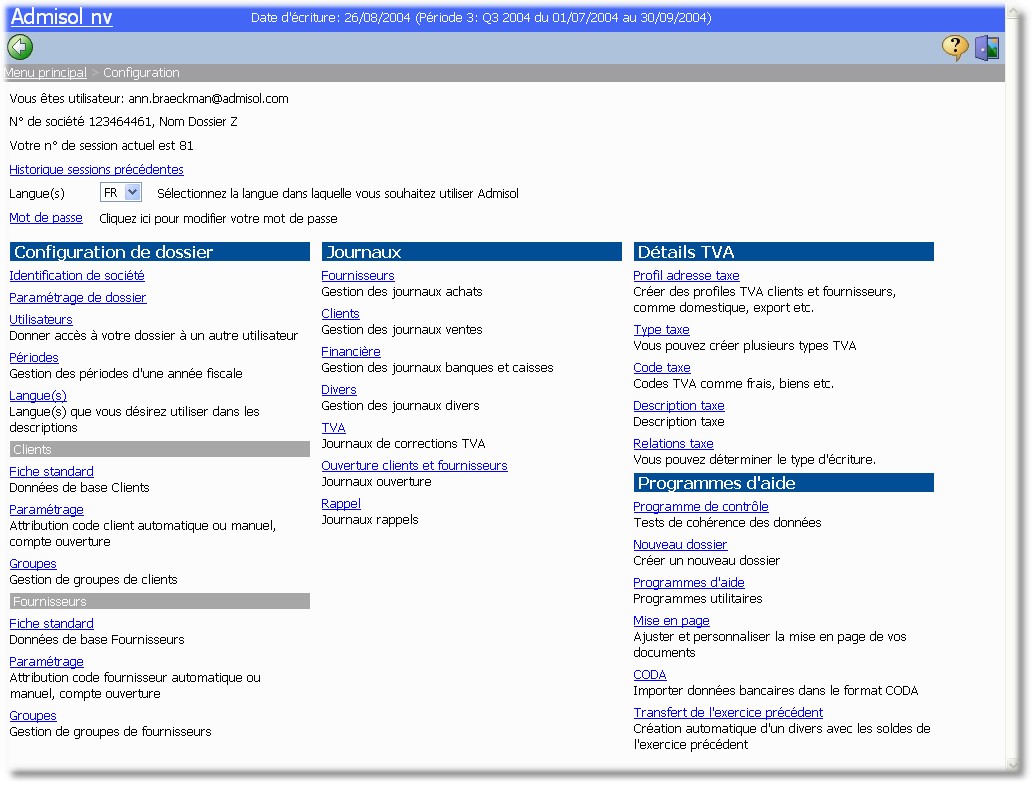Open Transfert de l'exercice précédent link
This screenshot has height=788, width=1036.
coord(728,713)
